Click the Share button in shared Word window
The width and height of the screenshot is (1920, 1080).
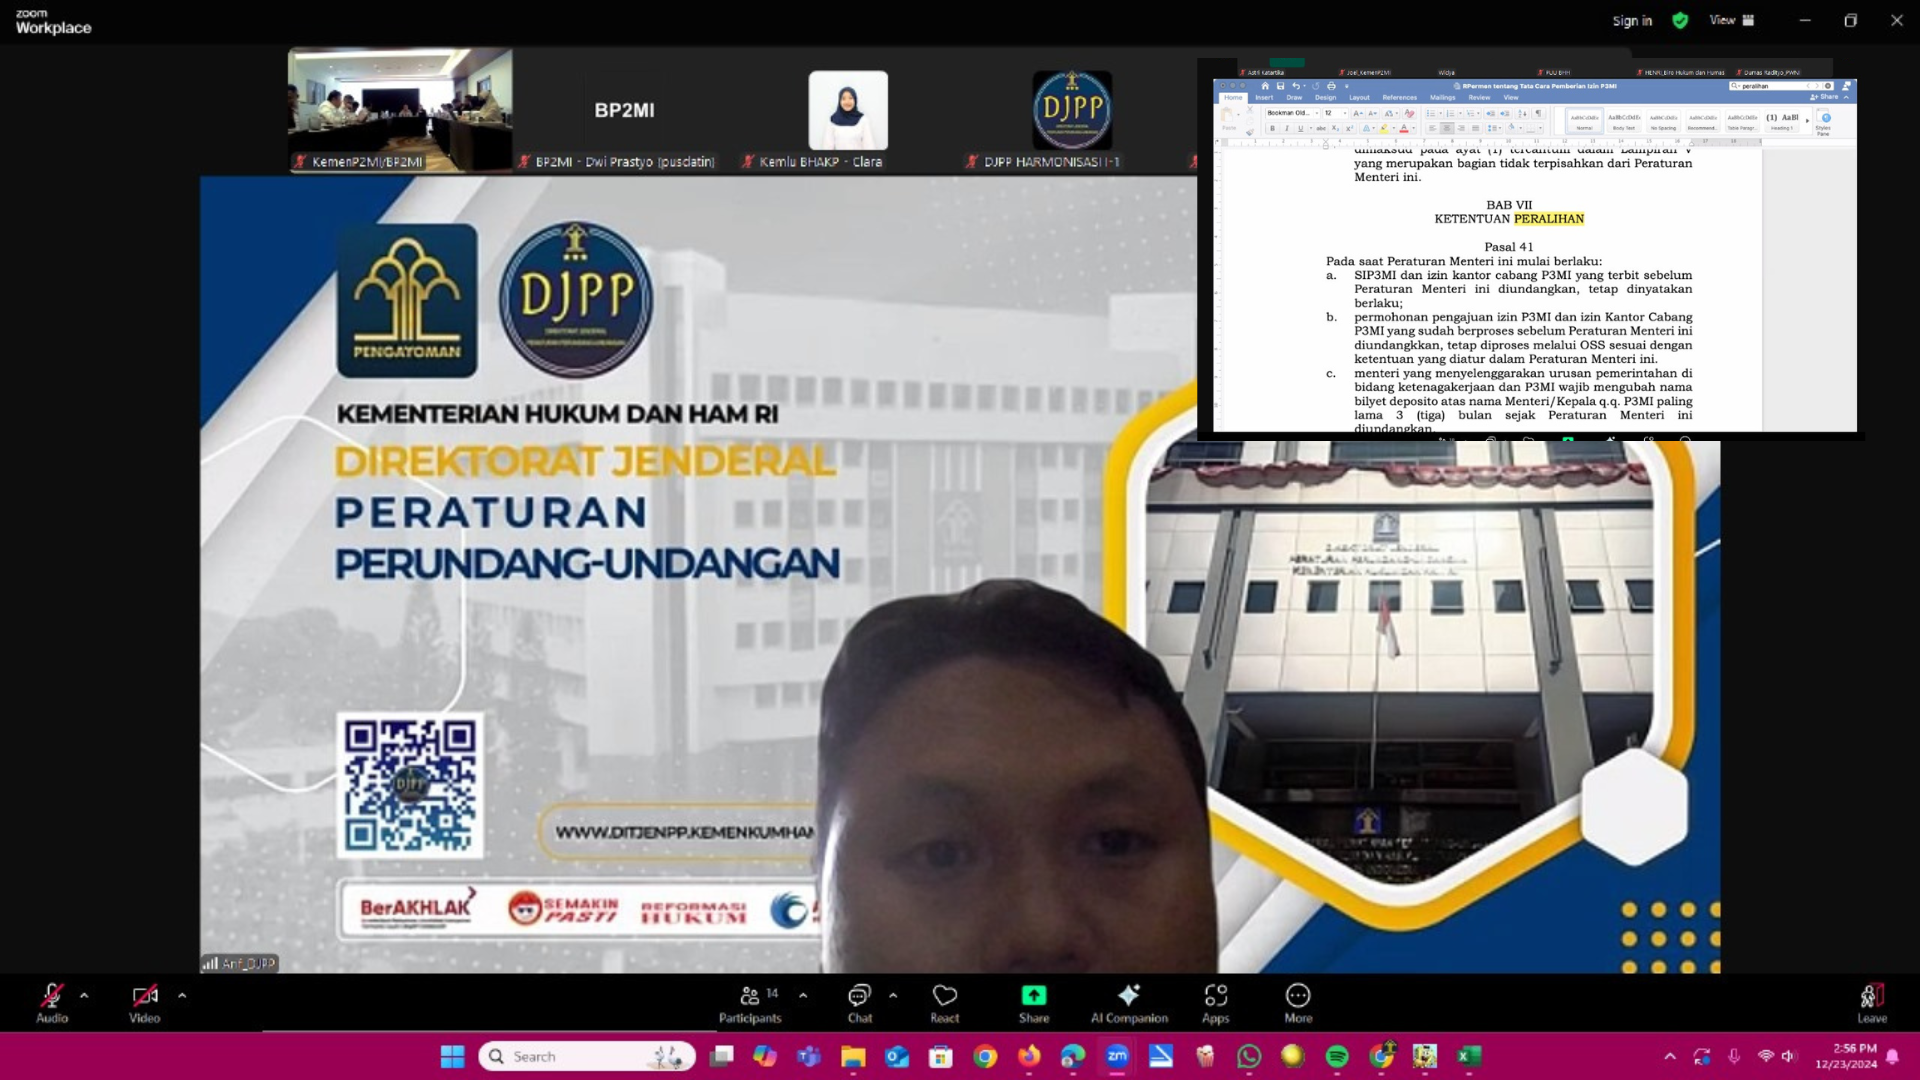pyautogui.click(x=1824, y=97)
